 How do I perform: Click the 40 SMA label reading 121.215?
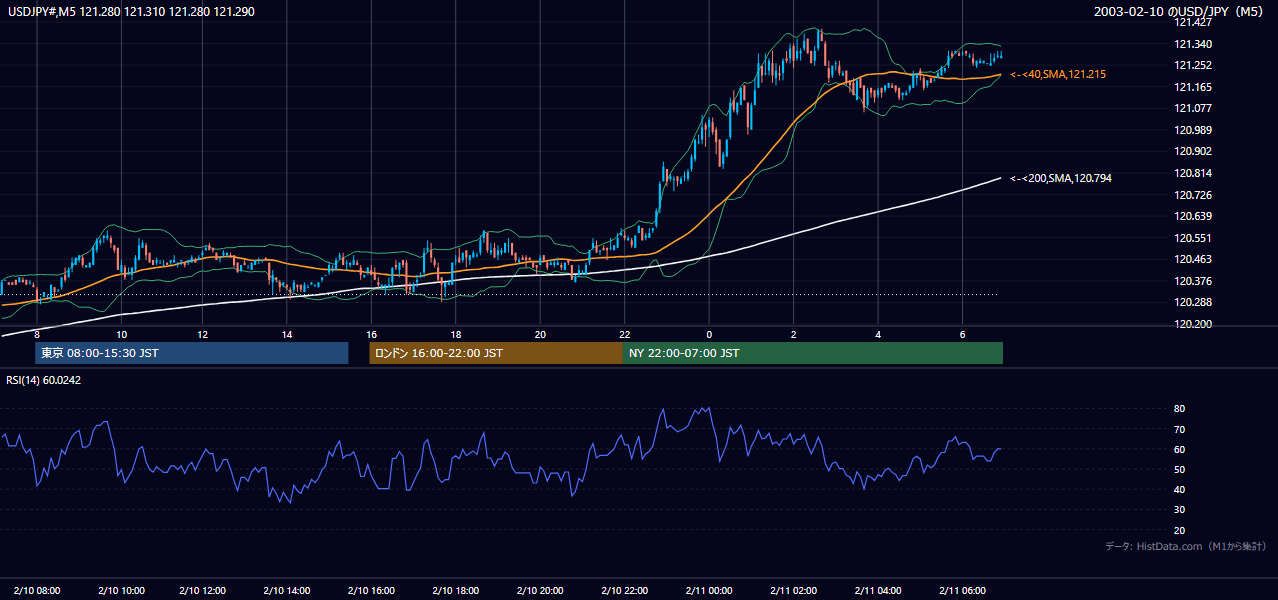tap(1058, 75)
